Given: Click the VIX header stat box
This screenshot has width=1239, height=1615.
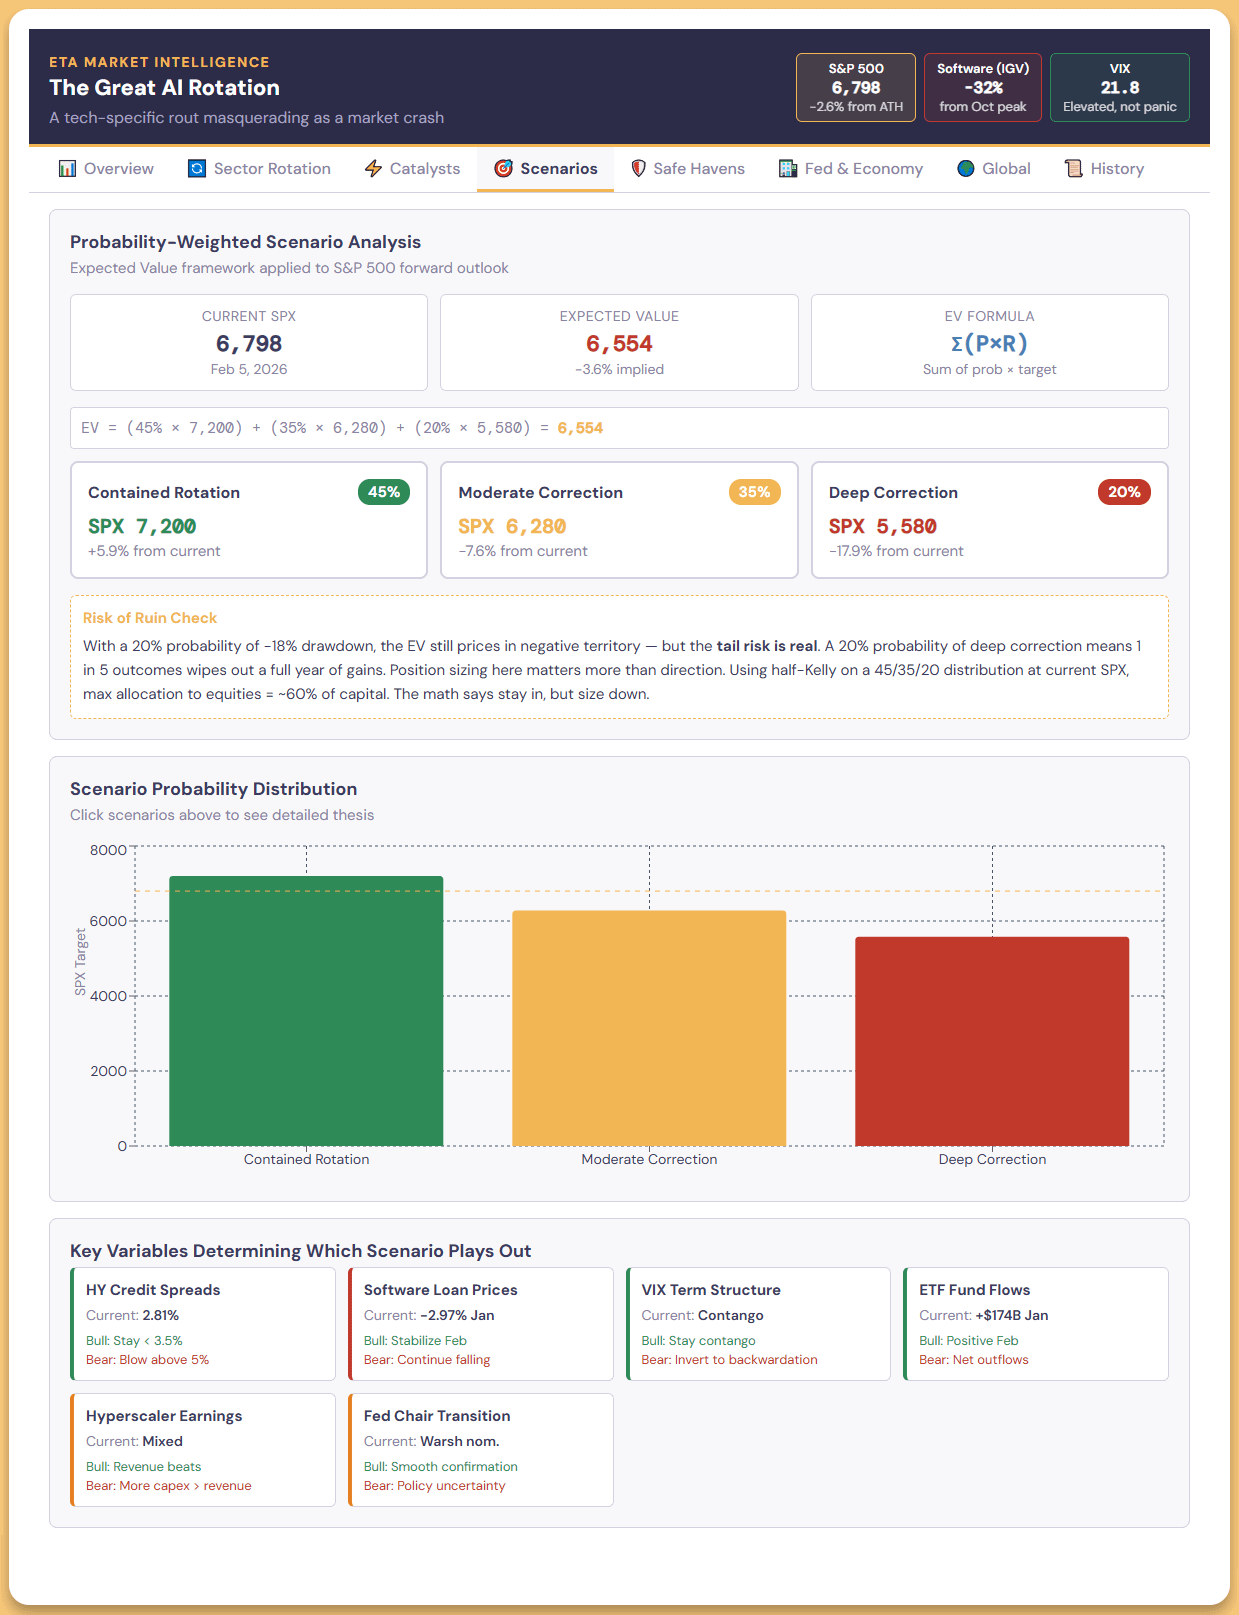Looking at the screenshot, I should pyautogui.click(x=1120, y=88).
